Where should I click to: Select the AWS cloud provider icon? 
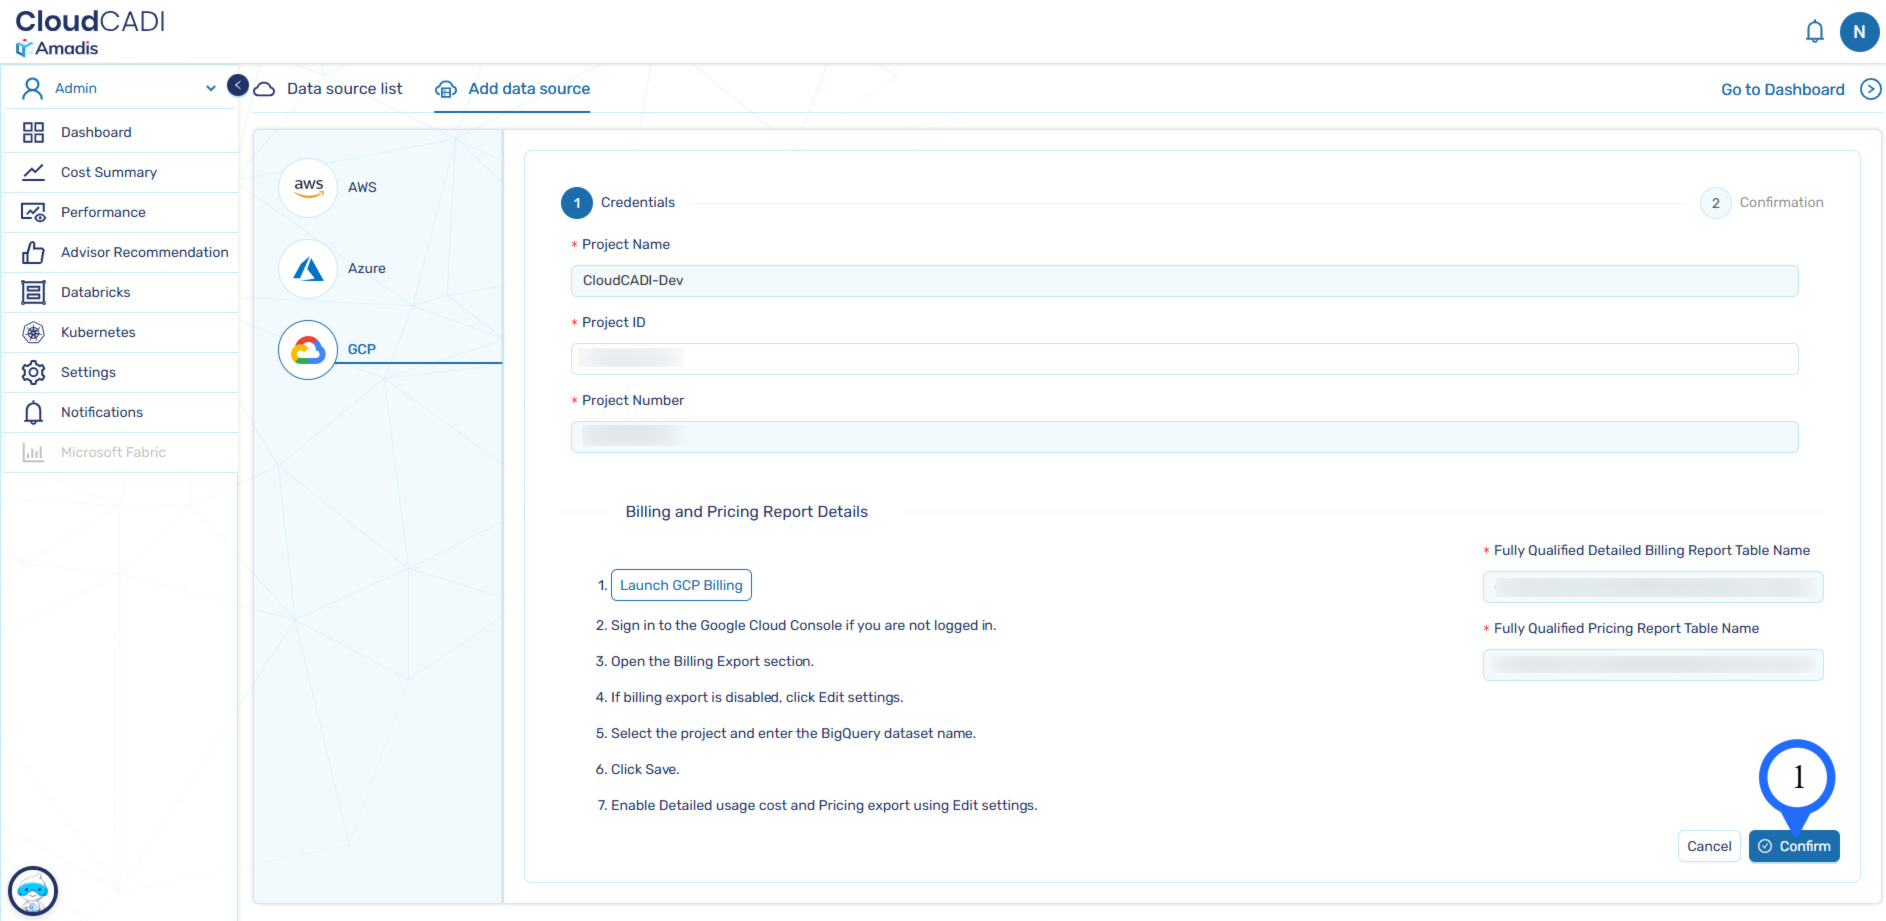click(x=308, y=187)
